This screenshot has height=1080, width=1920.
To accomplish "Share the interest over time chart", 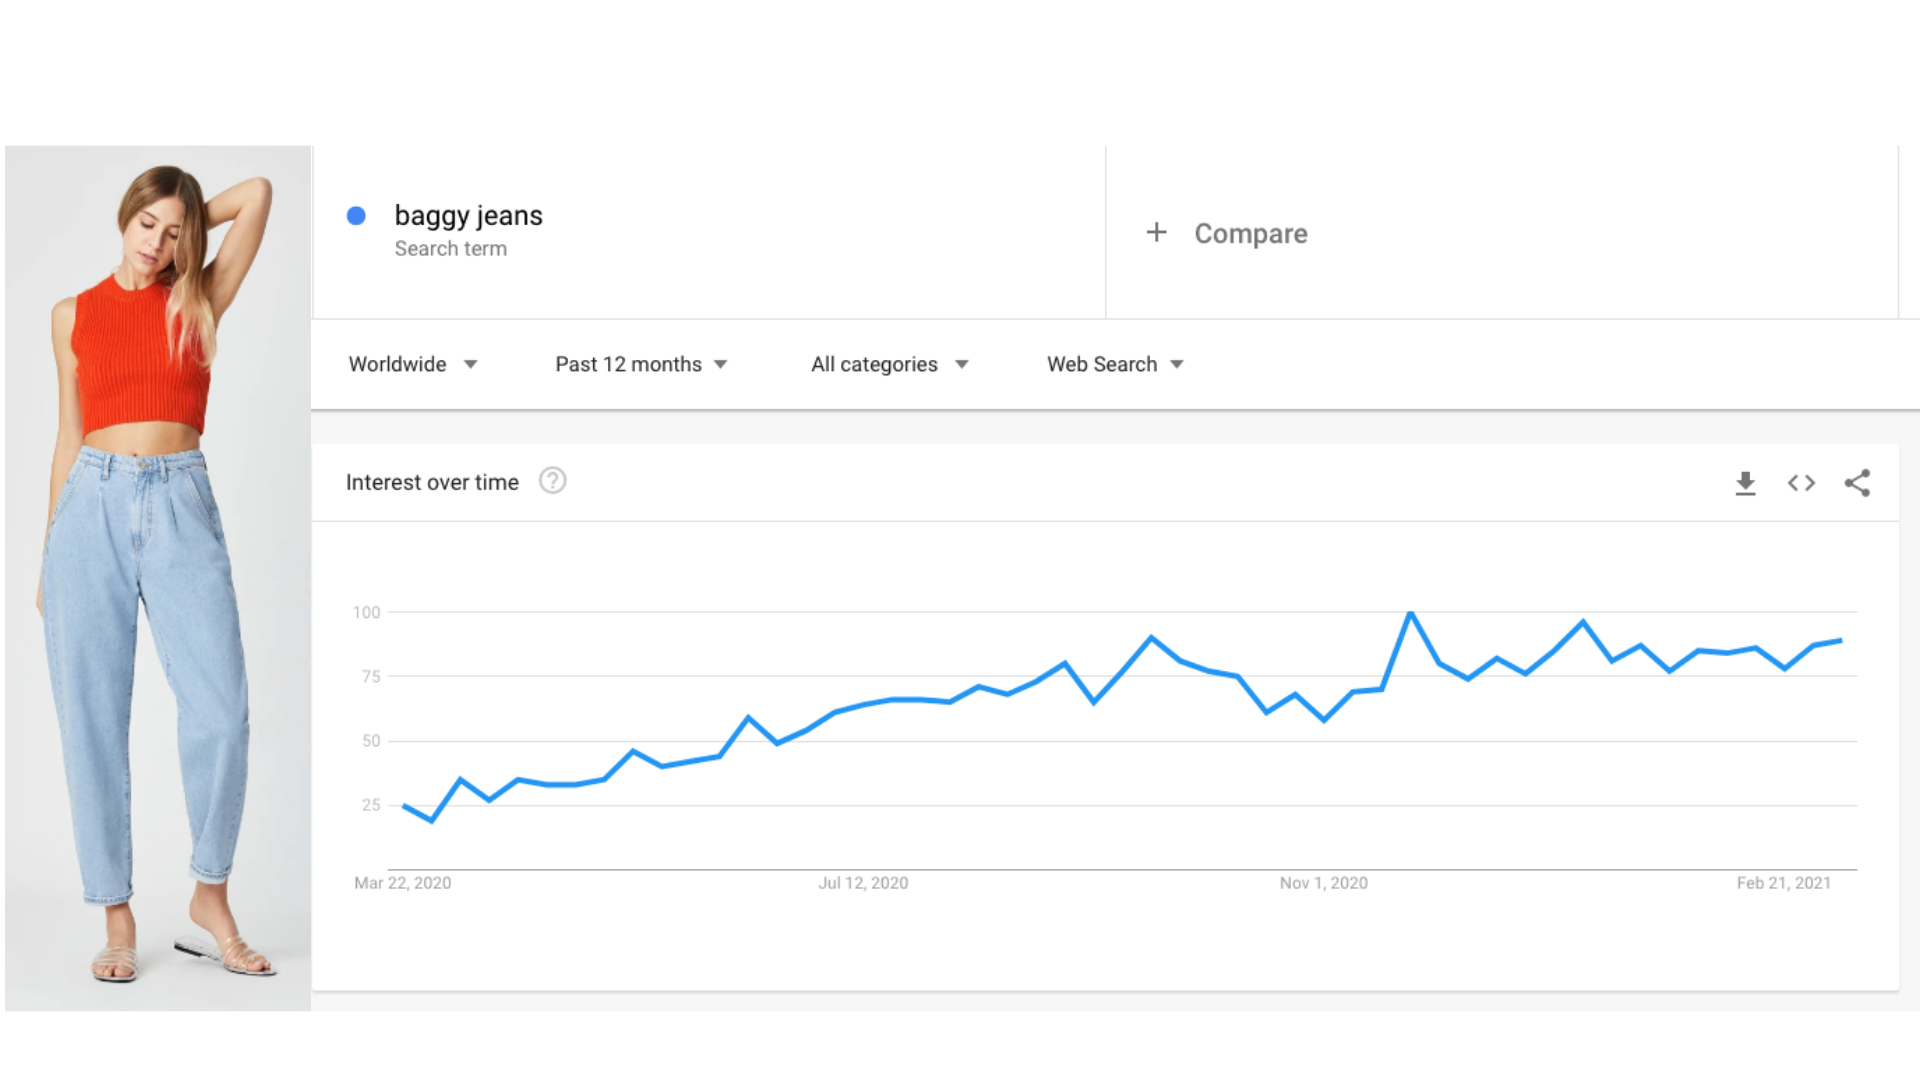I will (1857, 483).
